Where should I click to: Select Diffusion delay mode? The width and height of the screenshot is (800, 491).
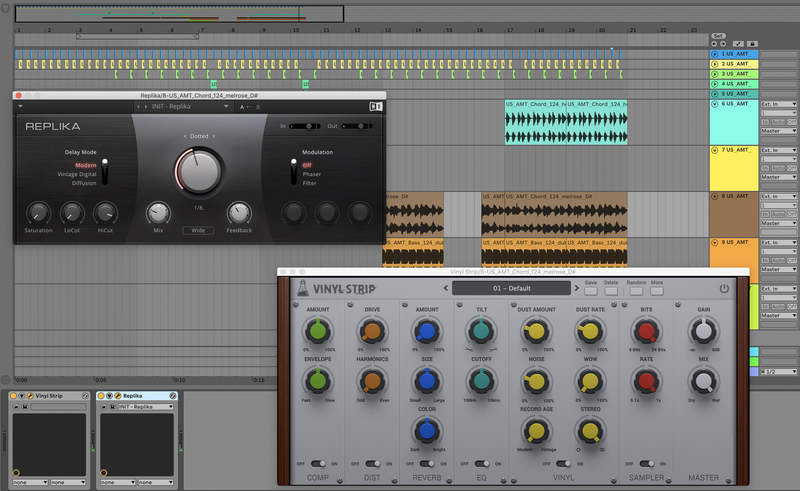point(84,183)
